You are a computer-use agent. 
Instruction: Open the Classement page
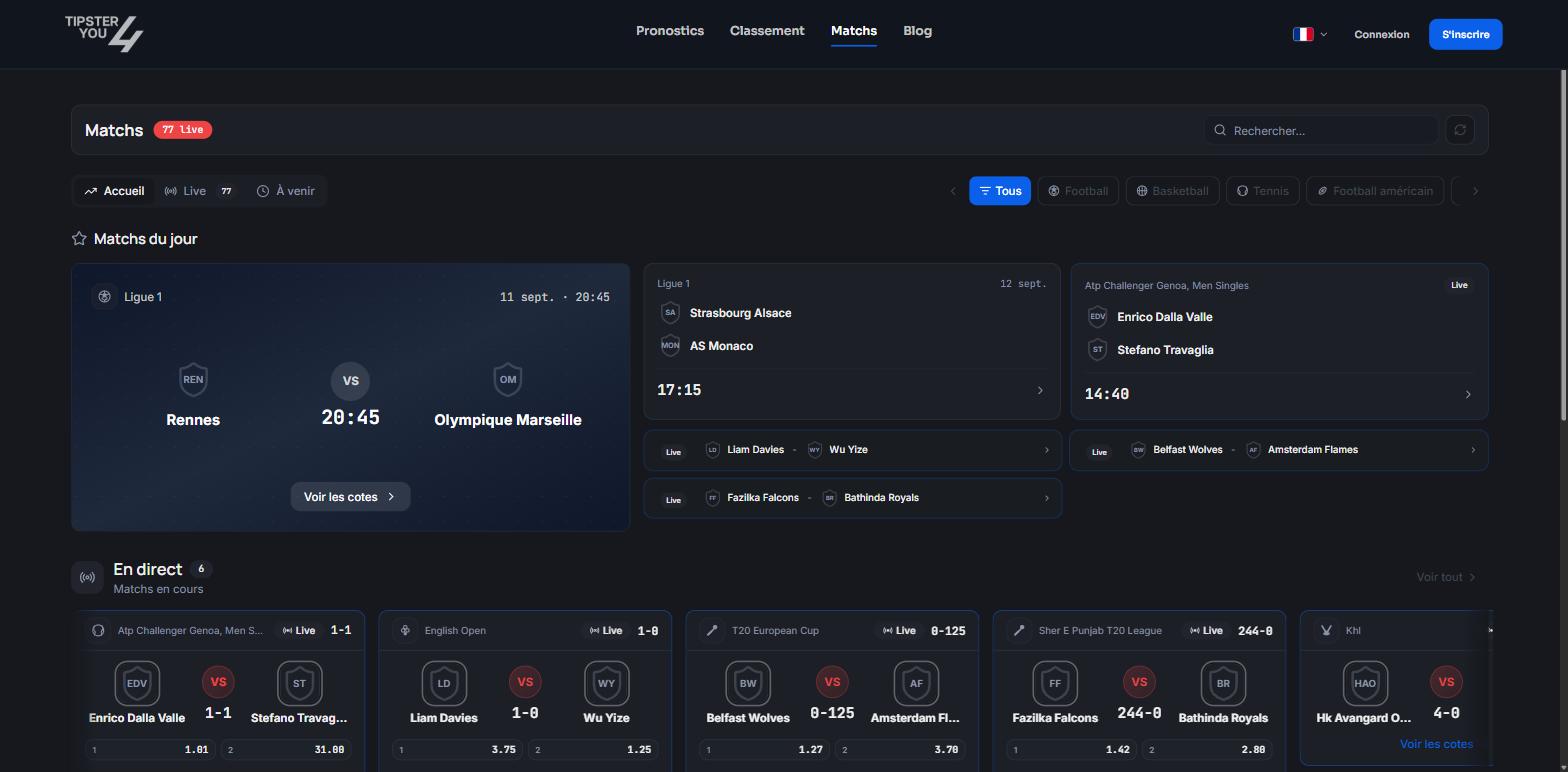[x=767, y=31]
